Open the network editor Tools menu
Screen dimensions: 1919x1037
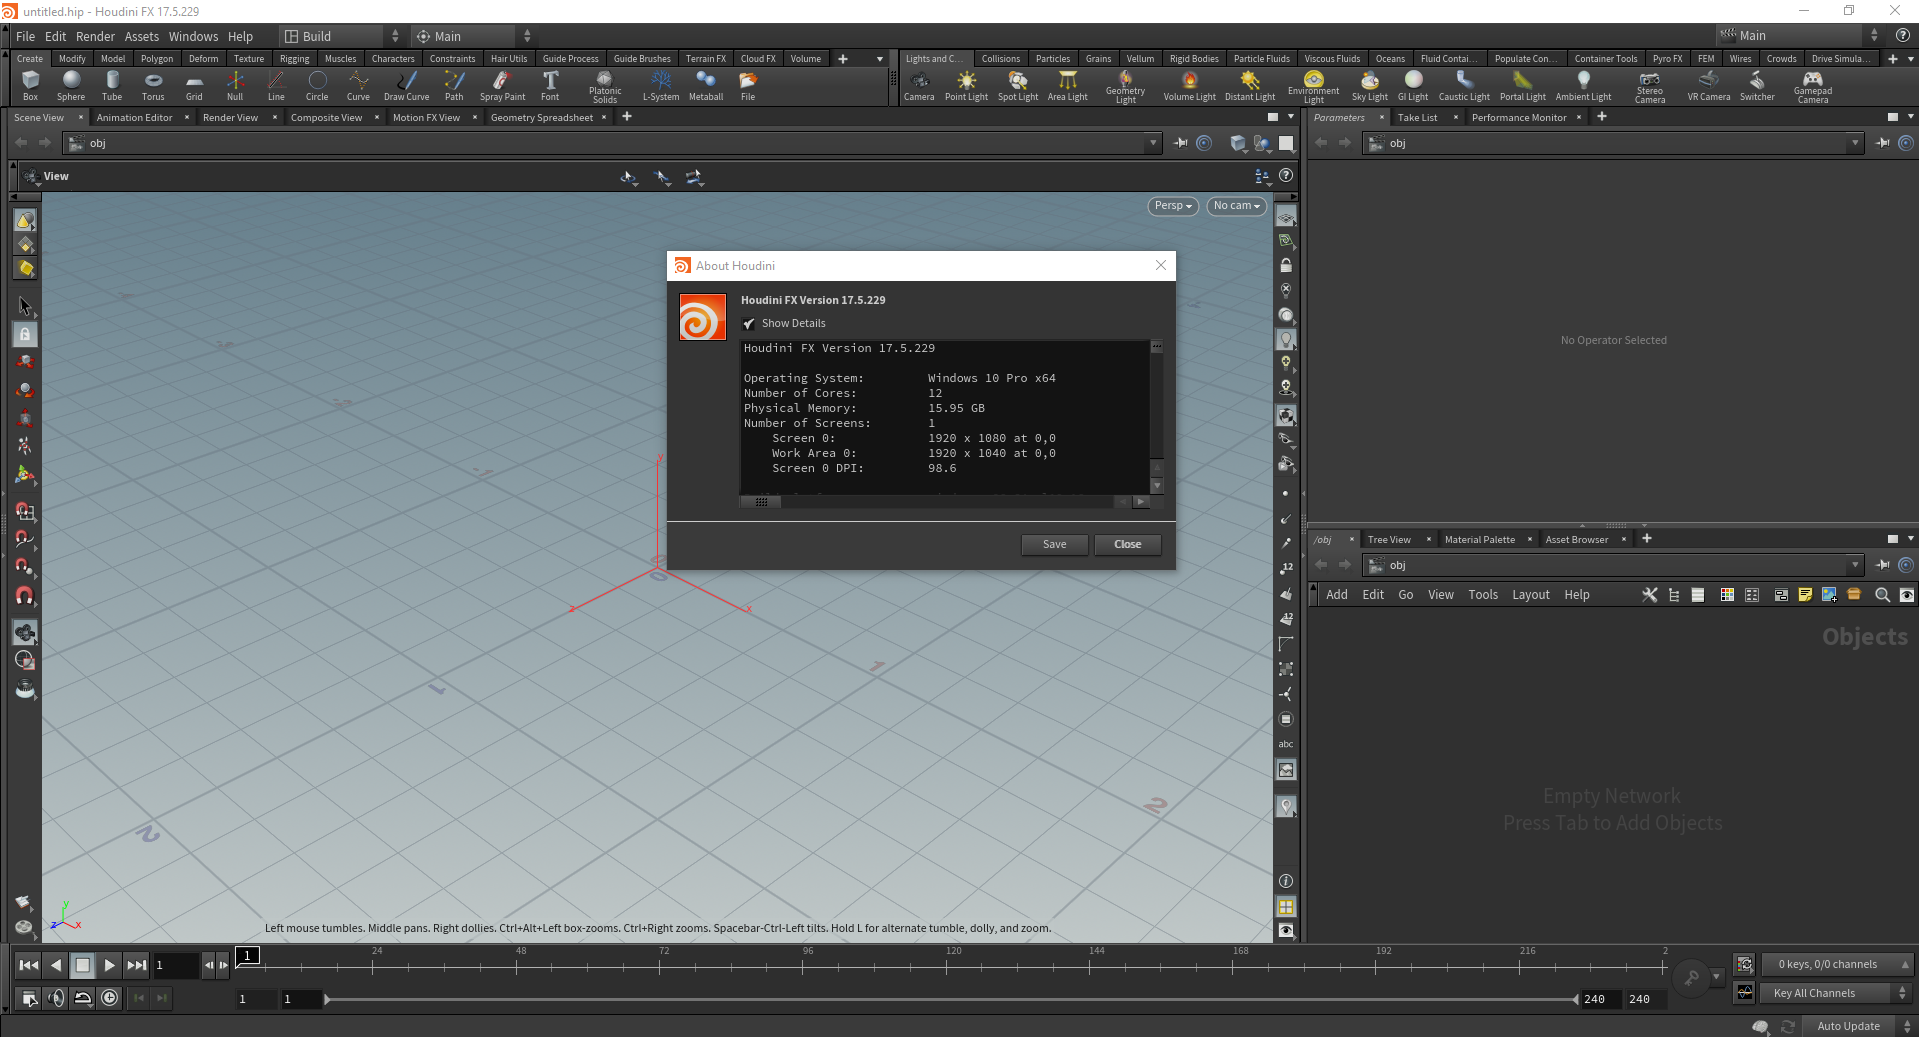[1483, 595]
